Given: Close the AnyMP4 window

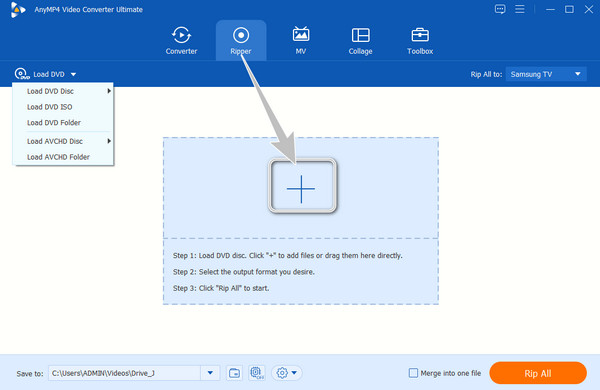Looking at the screenshot, I should [589, 9].
